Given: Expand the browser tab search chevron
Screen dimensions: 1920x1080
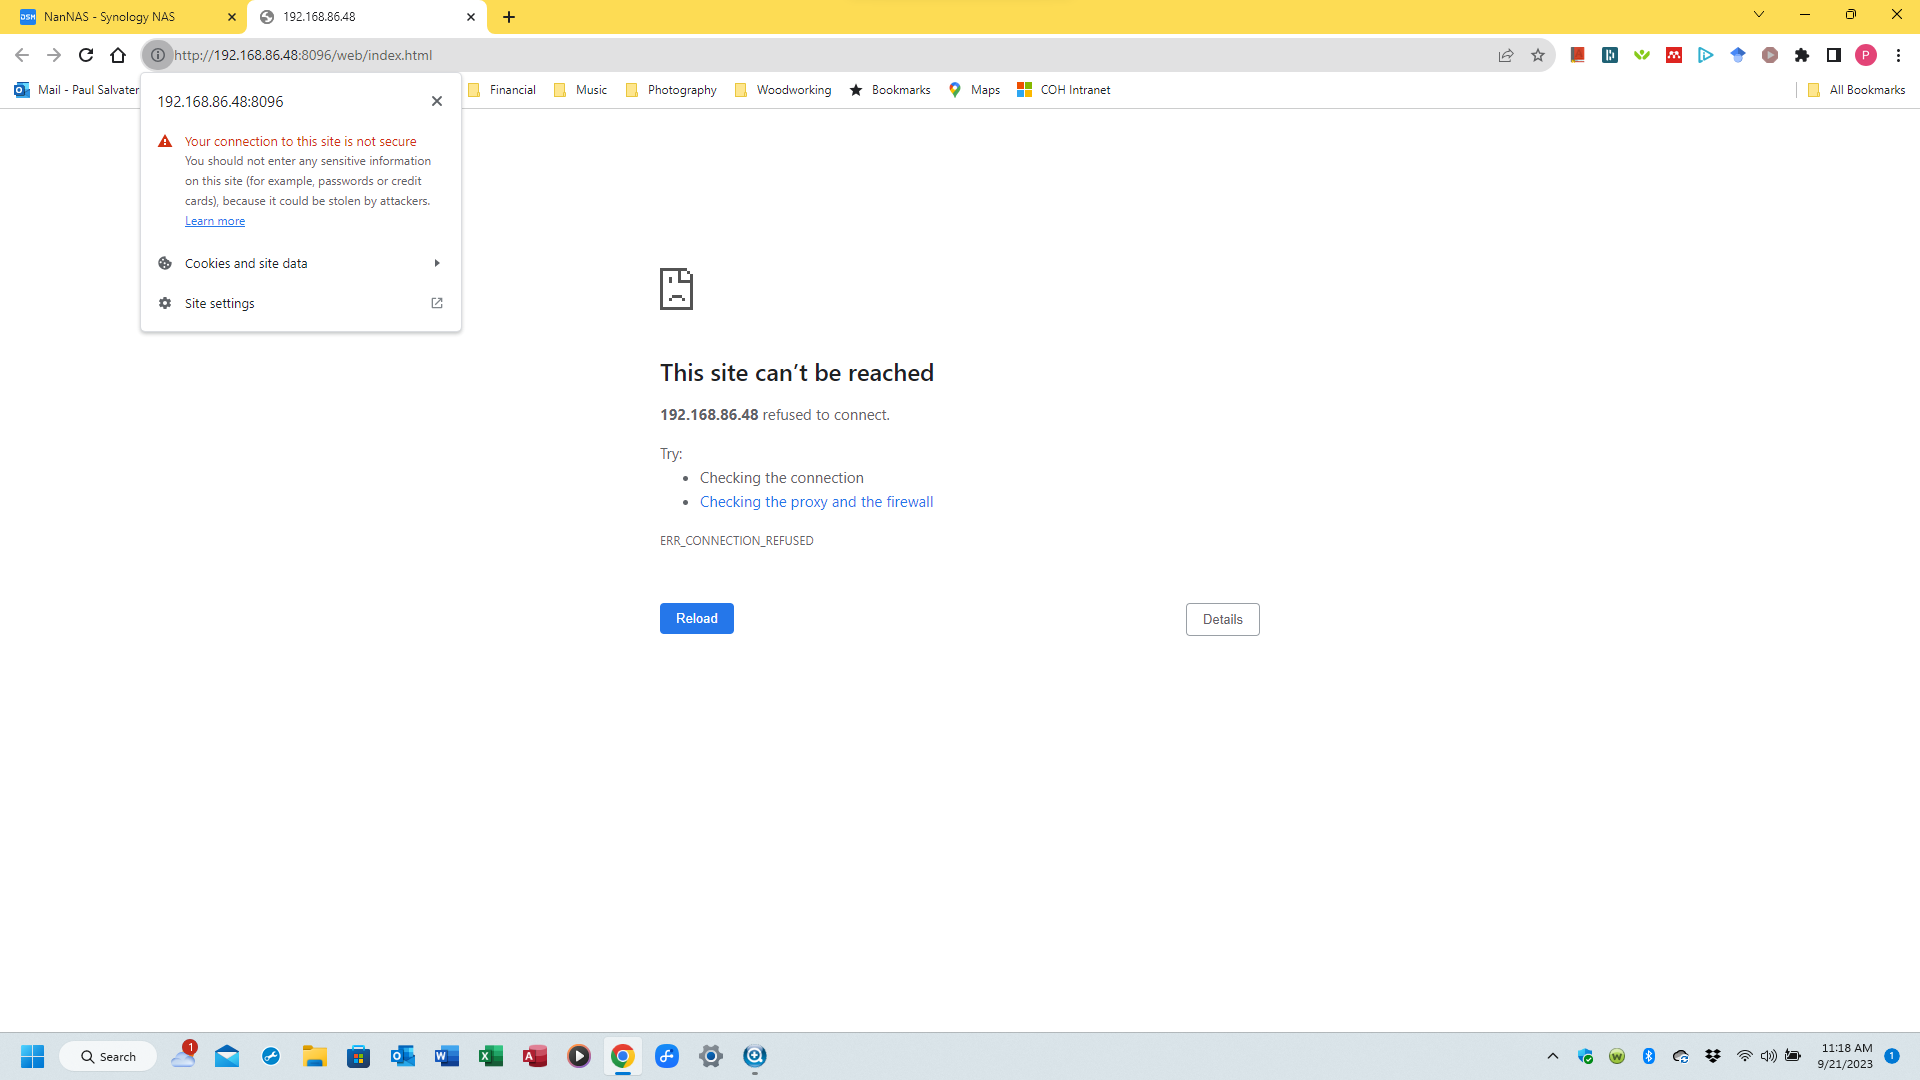Looking at the screenshot, I should (1758, 15).
